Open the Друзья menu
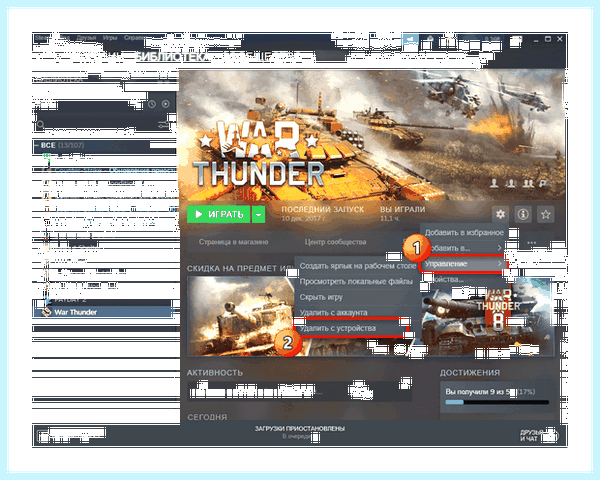Screen dimensions: 600x480 click(86, 38)
